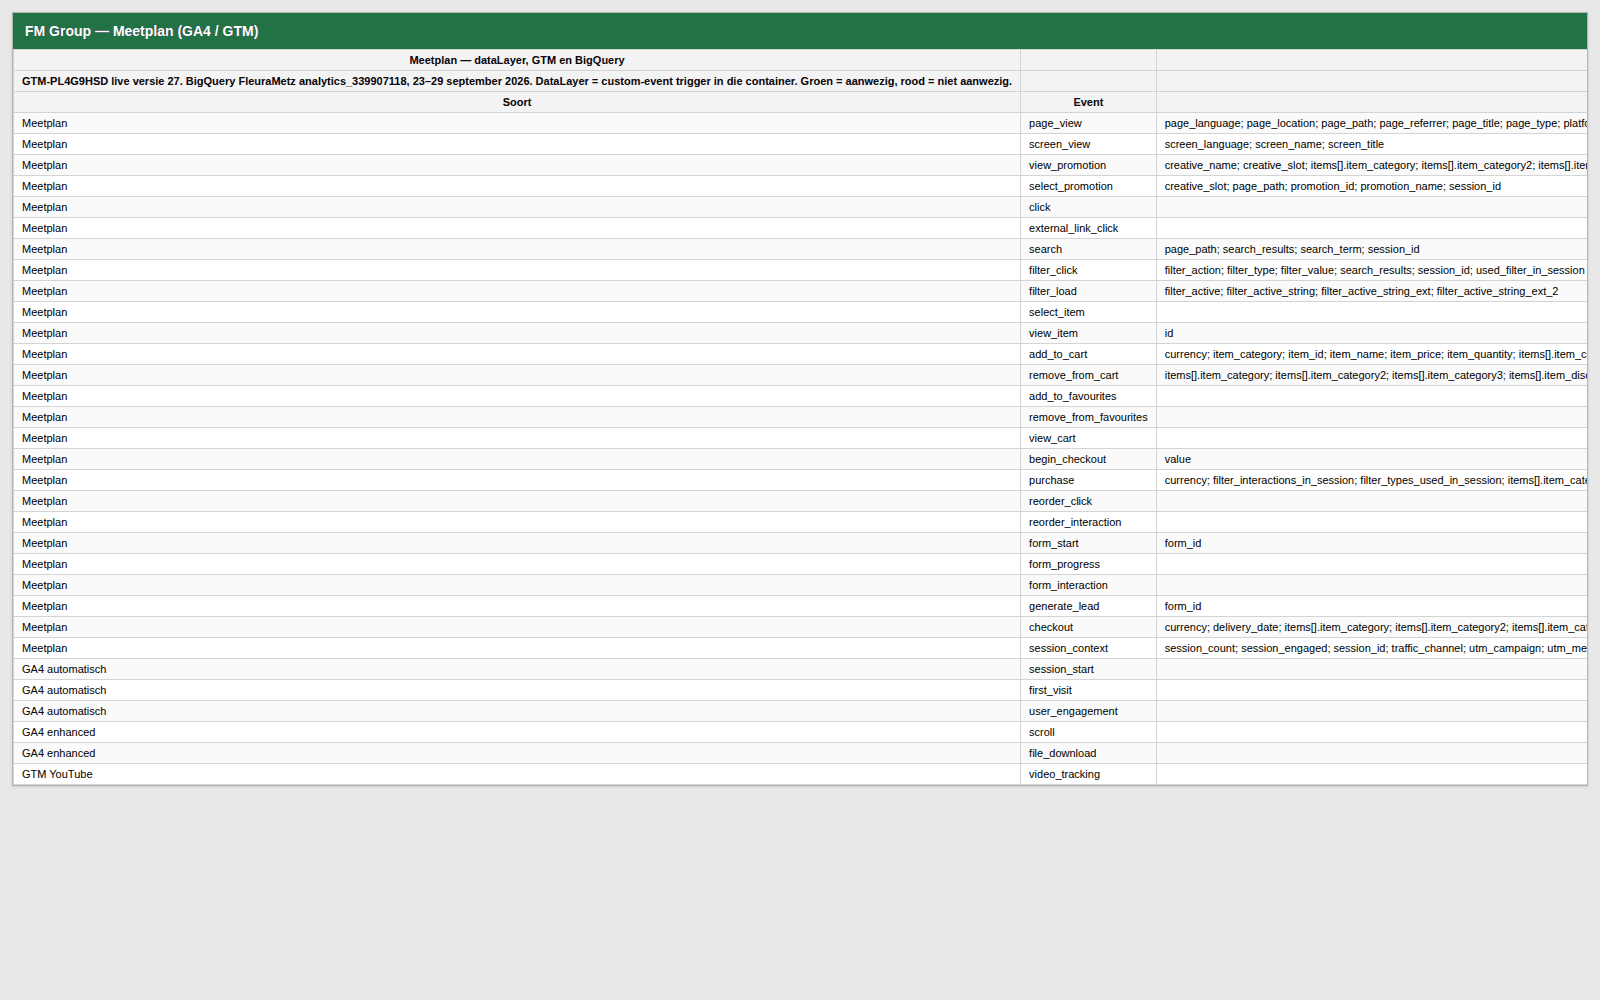Select the add_to_favourites event cell
This screenshot has height=1000, width=1600.
tap(1088, 396)
